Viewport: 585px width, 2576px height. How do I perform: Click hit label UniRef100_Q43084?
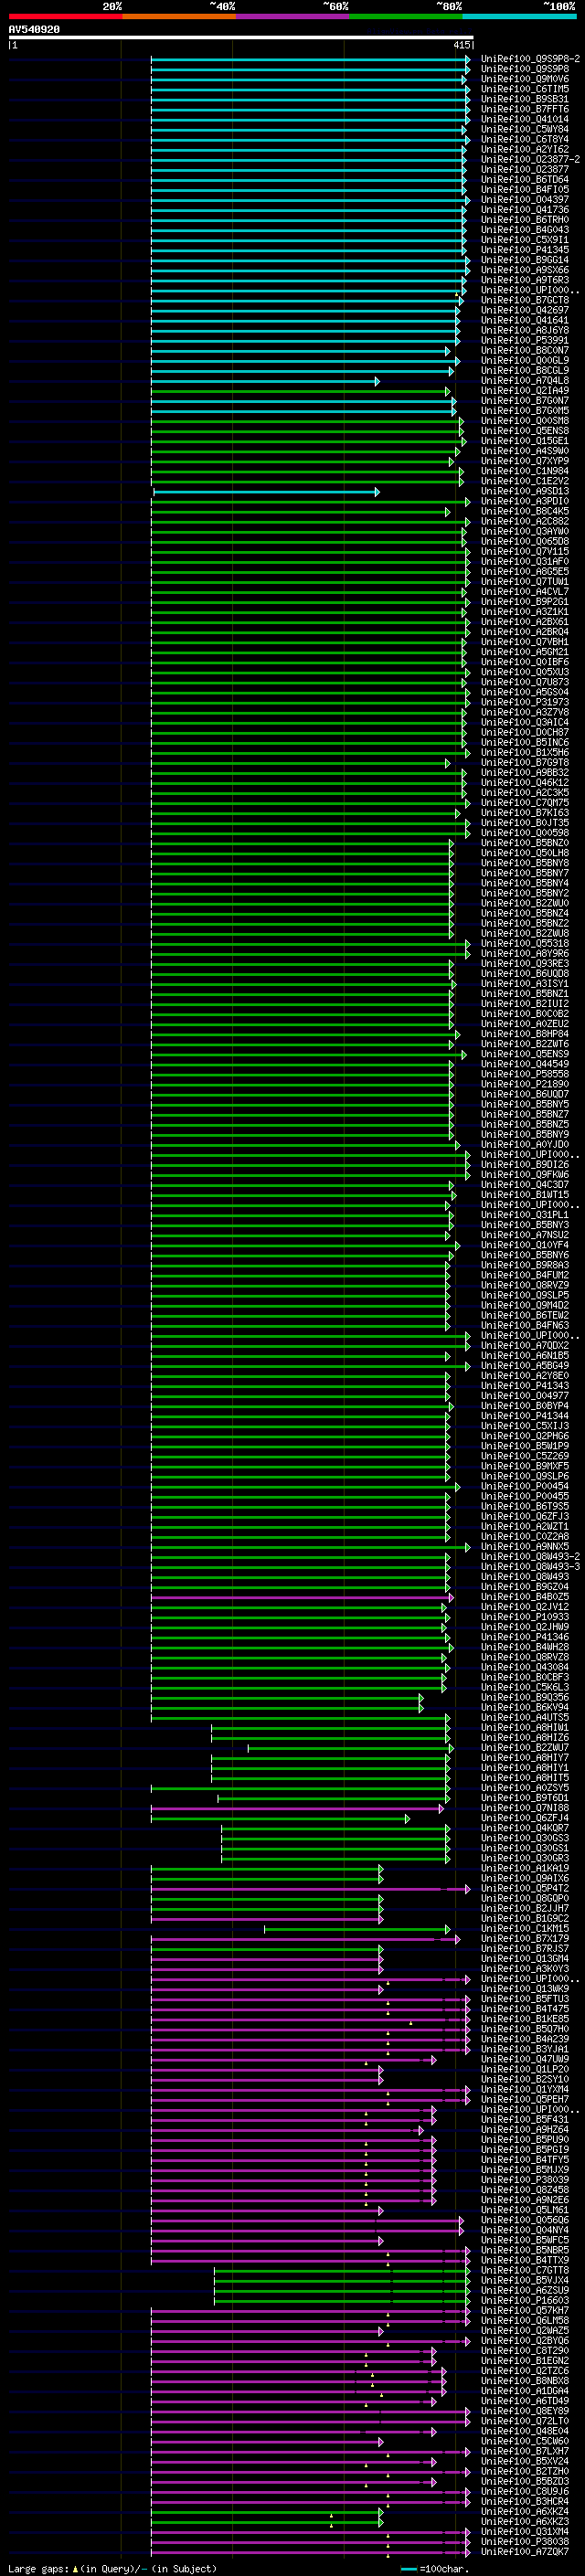pyautogui.click(x=524, y=1667)
